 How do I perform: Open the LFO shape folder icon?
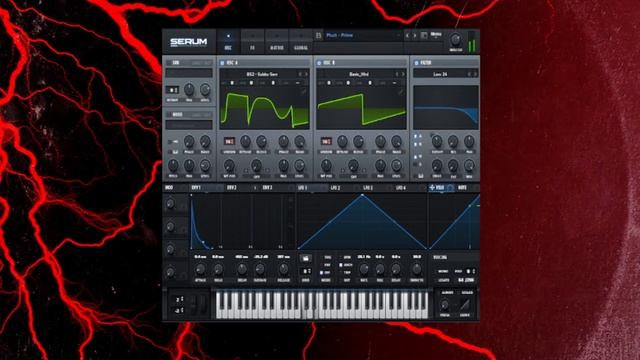(305, 258)
